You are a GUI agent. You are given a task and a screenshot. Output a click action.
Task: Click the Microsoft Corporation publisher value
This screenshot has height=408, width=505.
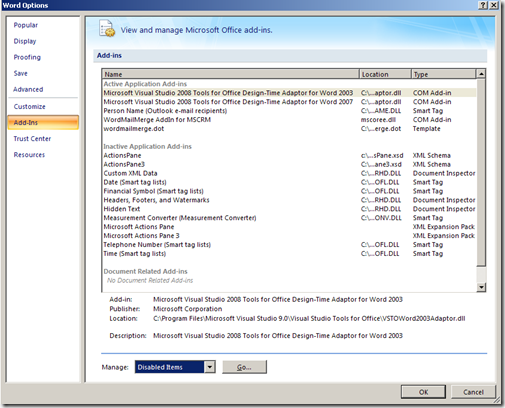[x=187, y=309]
